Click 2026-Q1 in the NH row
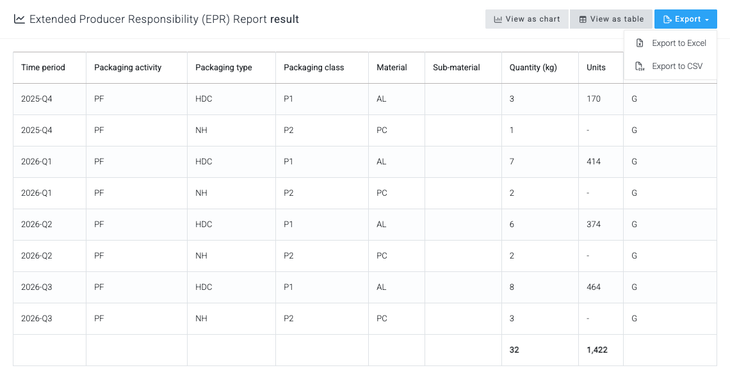The height and width of the screenshot is (389, 730). tap(36, 193)
